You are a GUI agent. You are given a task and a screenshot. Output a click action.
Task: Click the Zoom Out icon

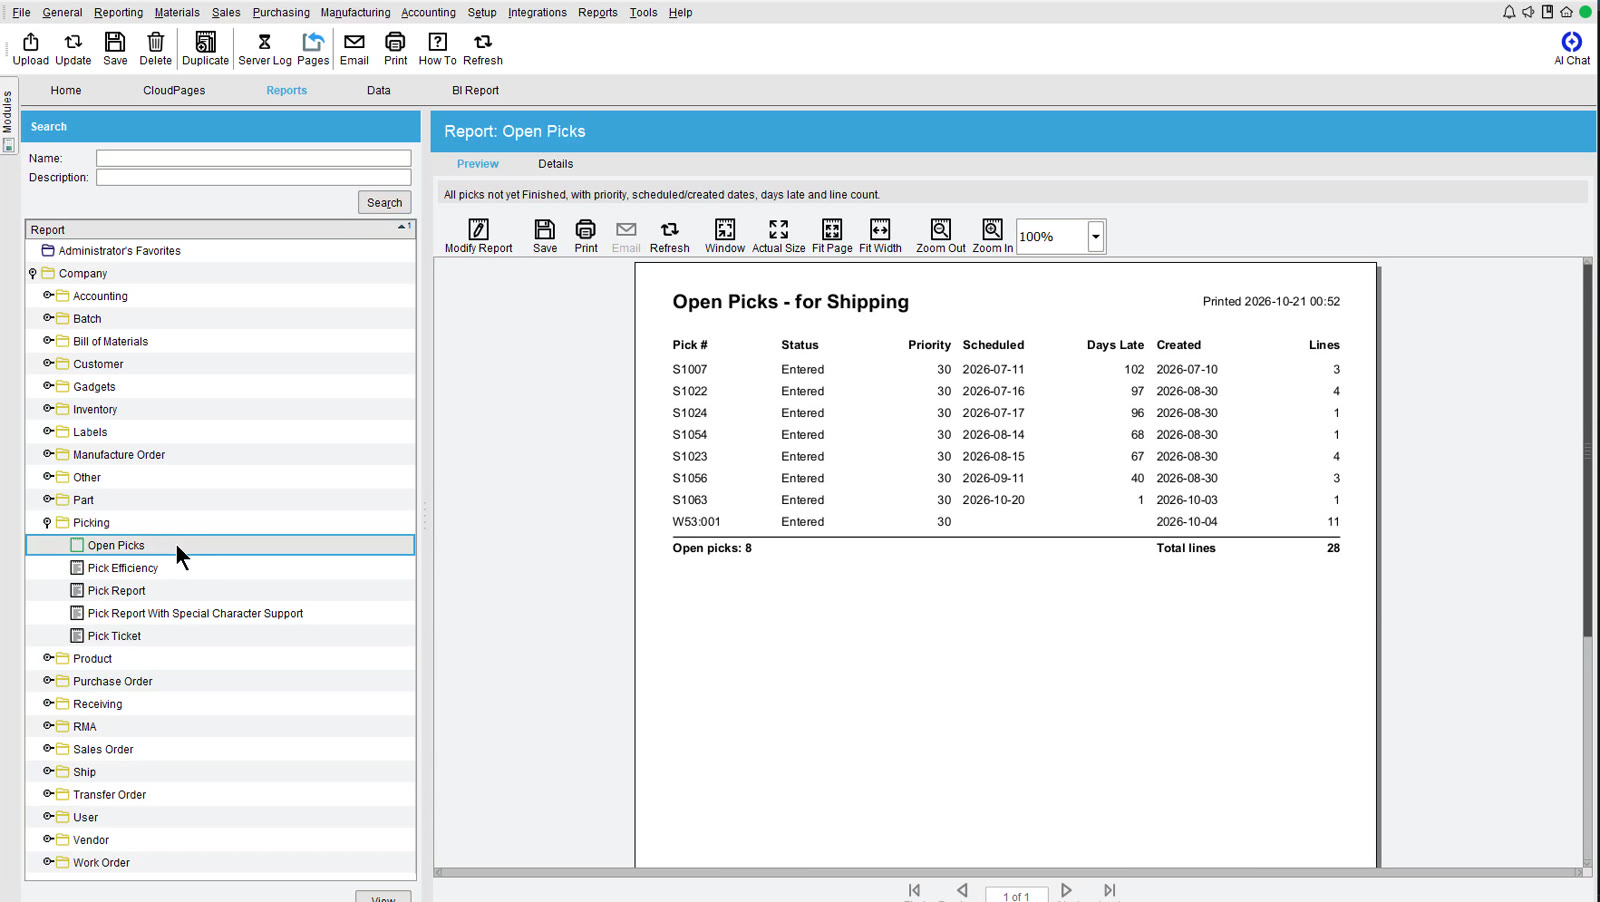[941, 236]
